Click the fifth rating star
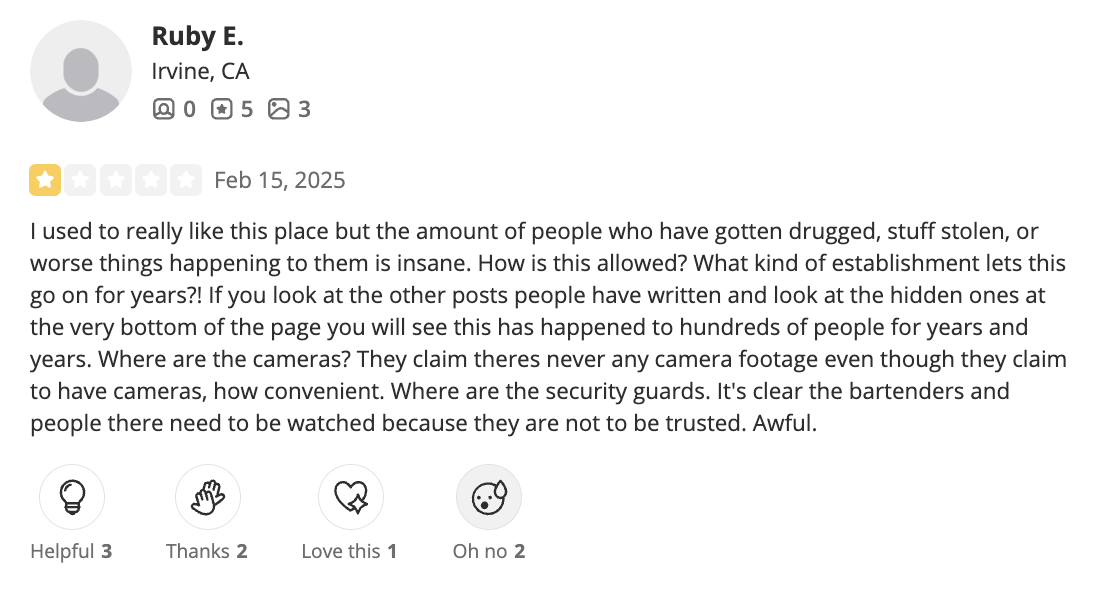The width and height of the screenshot is (1108, 590). 186,180
